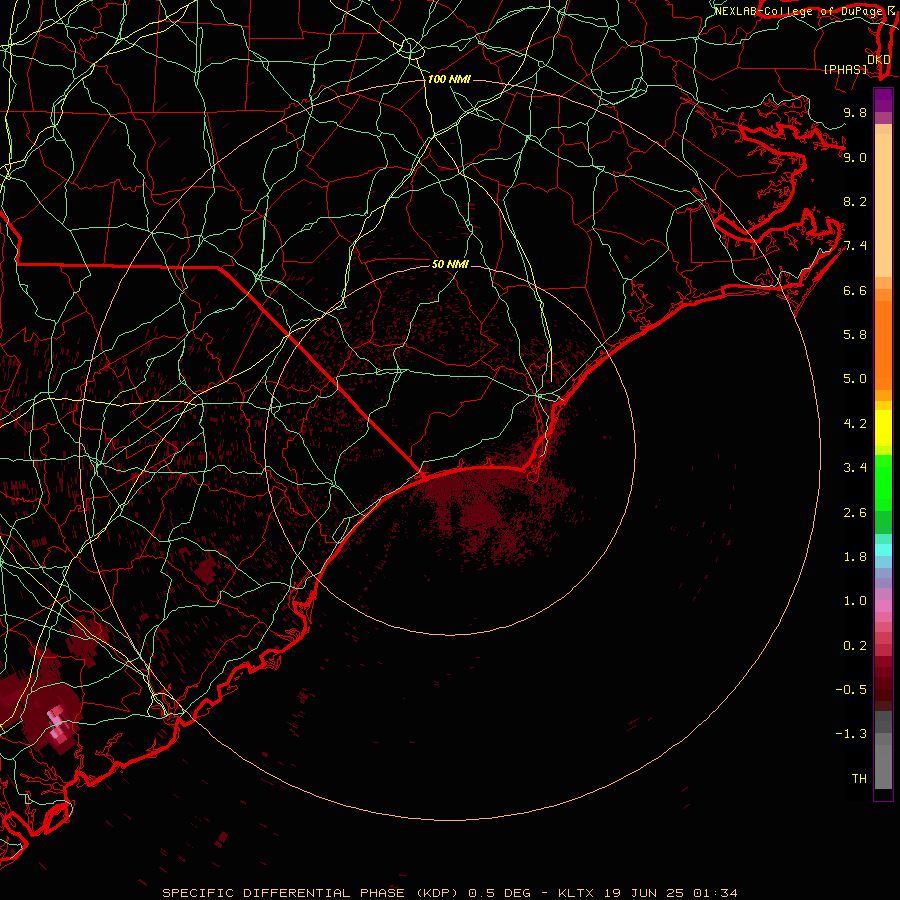Select the TH threshold label
The image size is (900, 900).
[x=859, y=779]
